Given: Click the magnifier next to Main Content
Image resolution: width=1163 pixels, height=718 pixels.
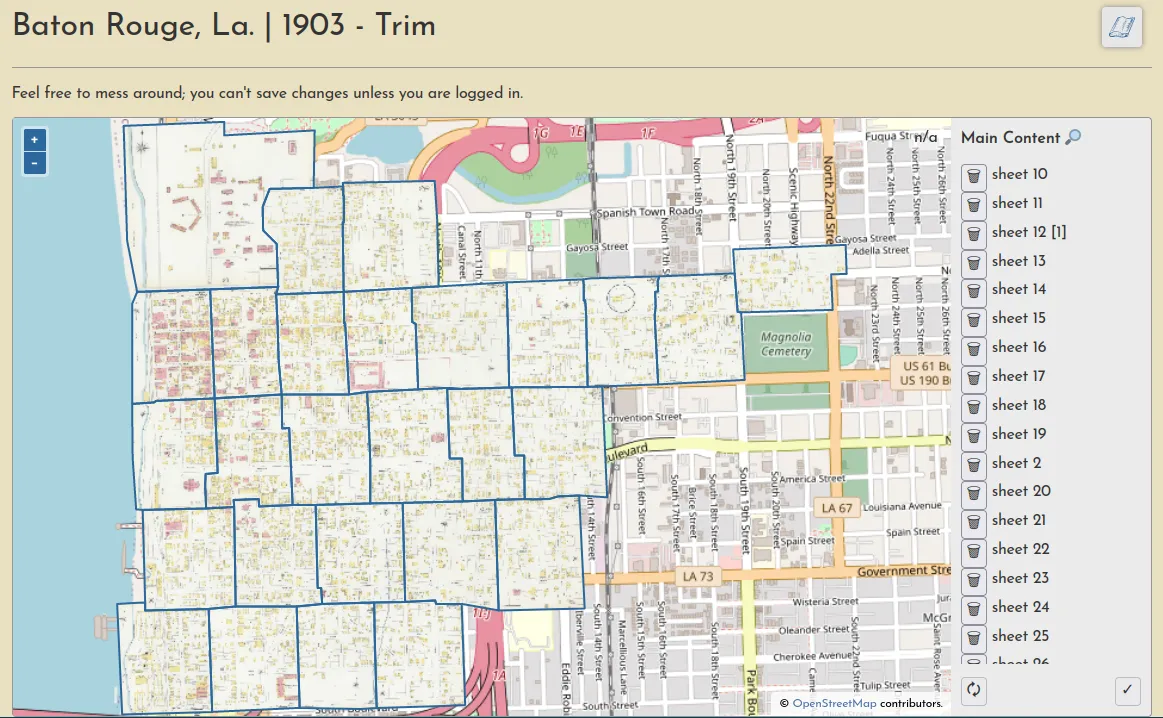Looking at the screenshot, I should click(1073, 138).
